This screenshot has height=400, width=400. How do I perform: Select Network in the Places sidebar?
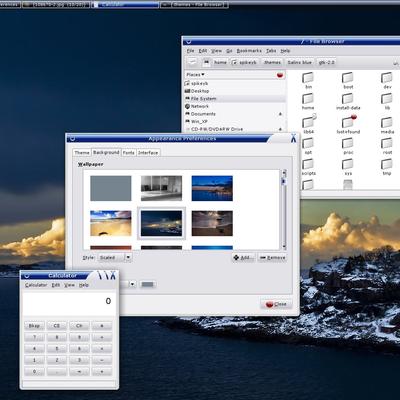(235, 106)
